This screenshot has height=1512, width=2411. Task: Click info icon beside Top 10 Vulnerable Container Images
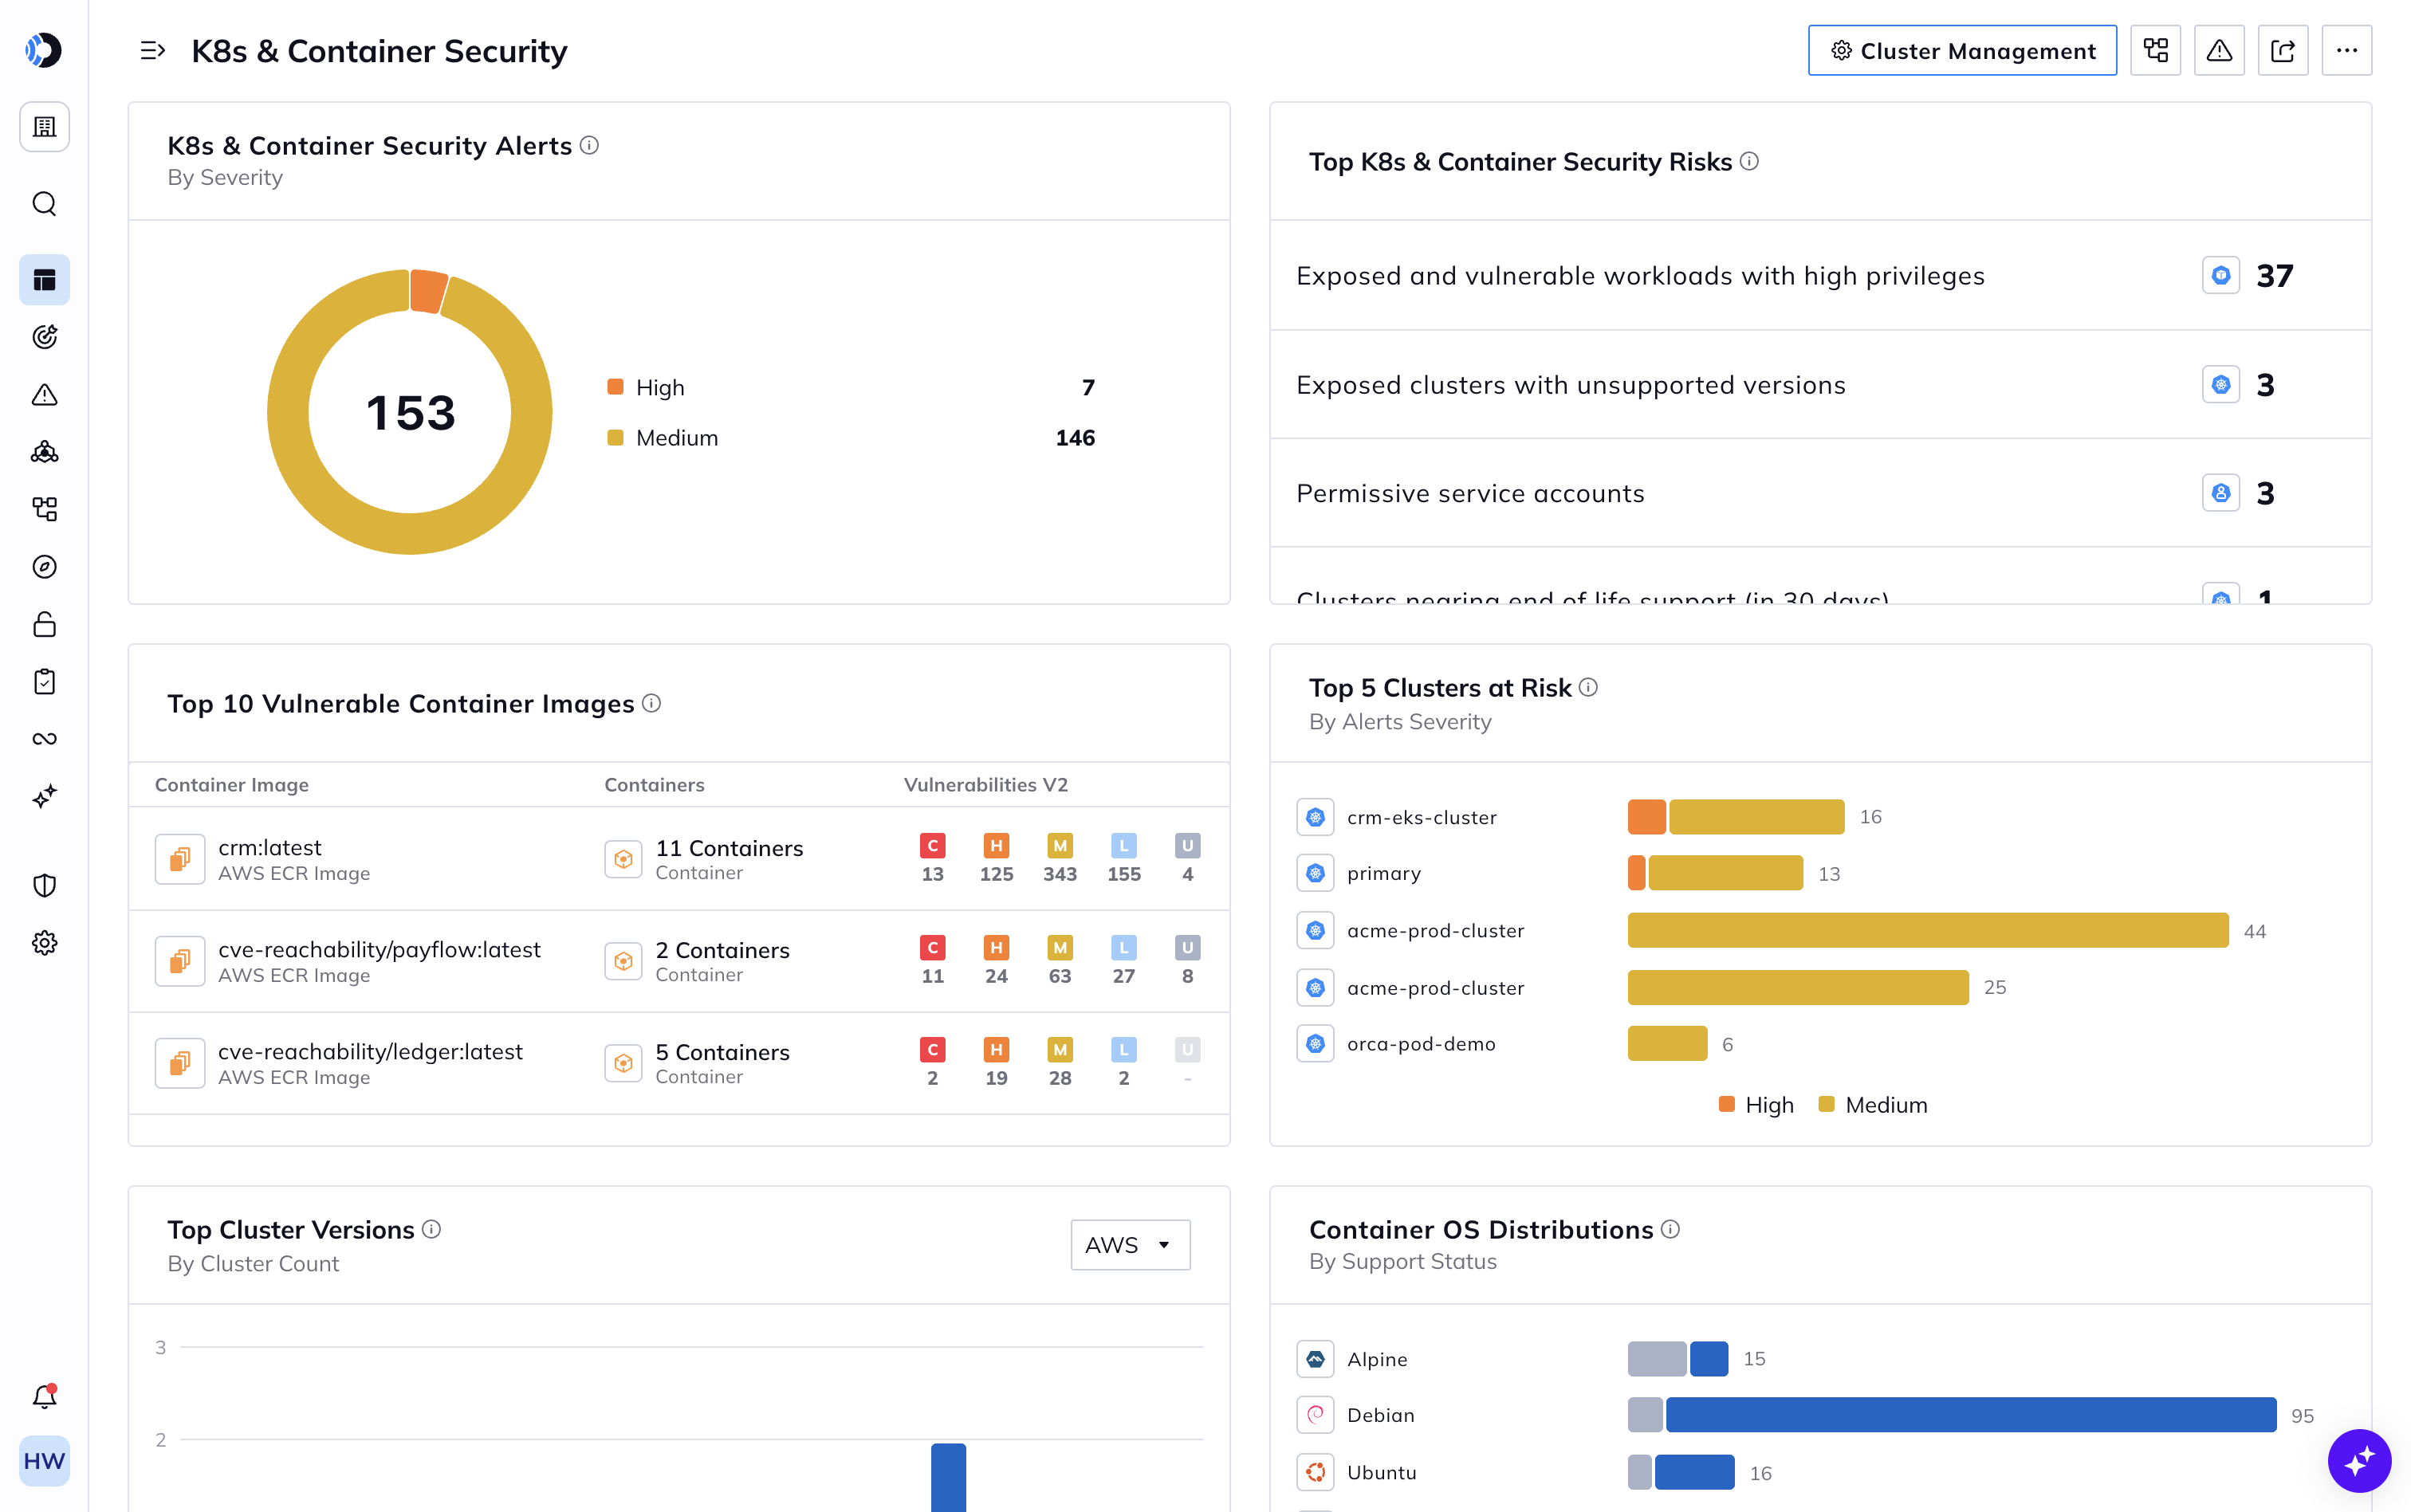[x=651, y=703]
